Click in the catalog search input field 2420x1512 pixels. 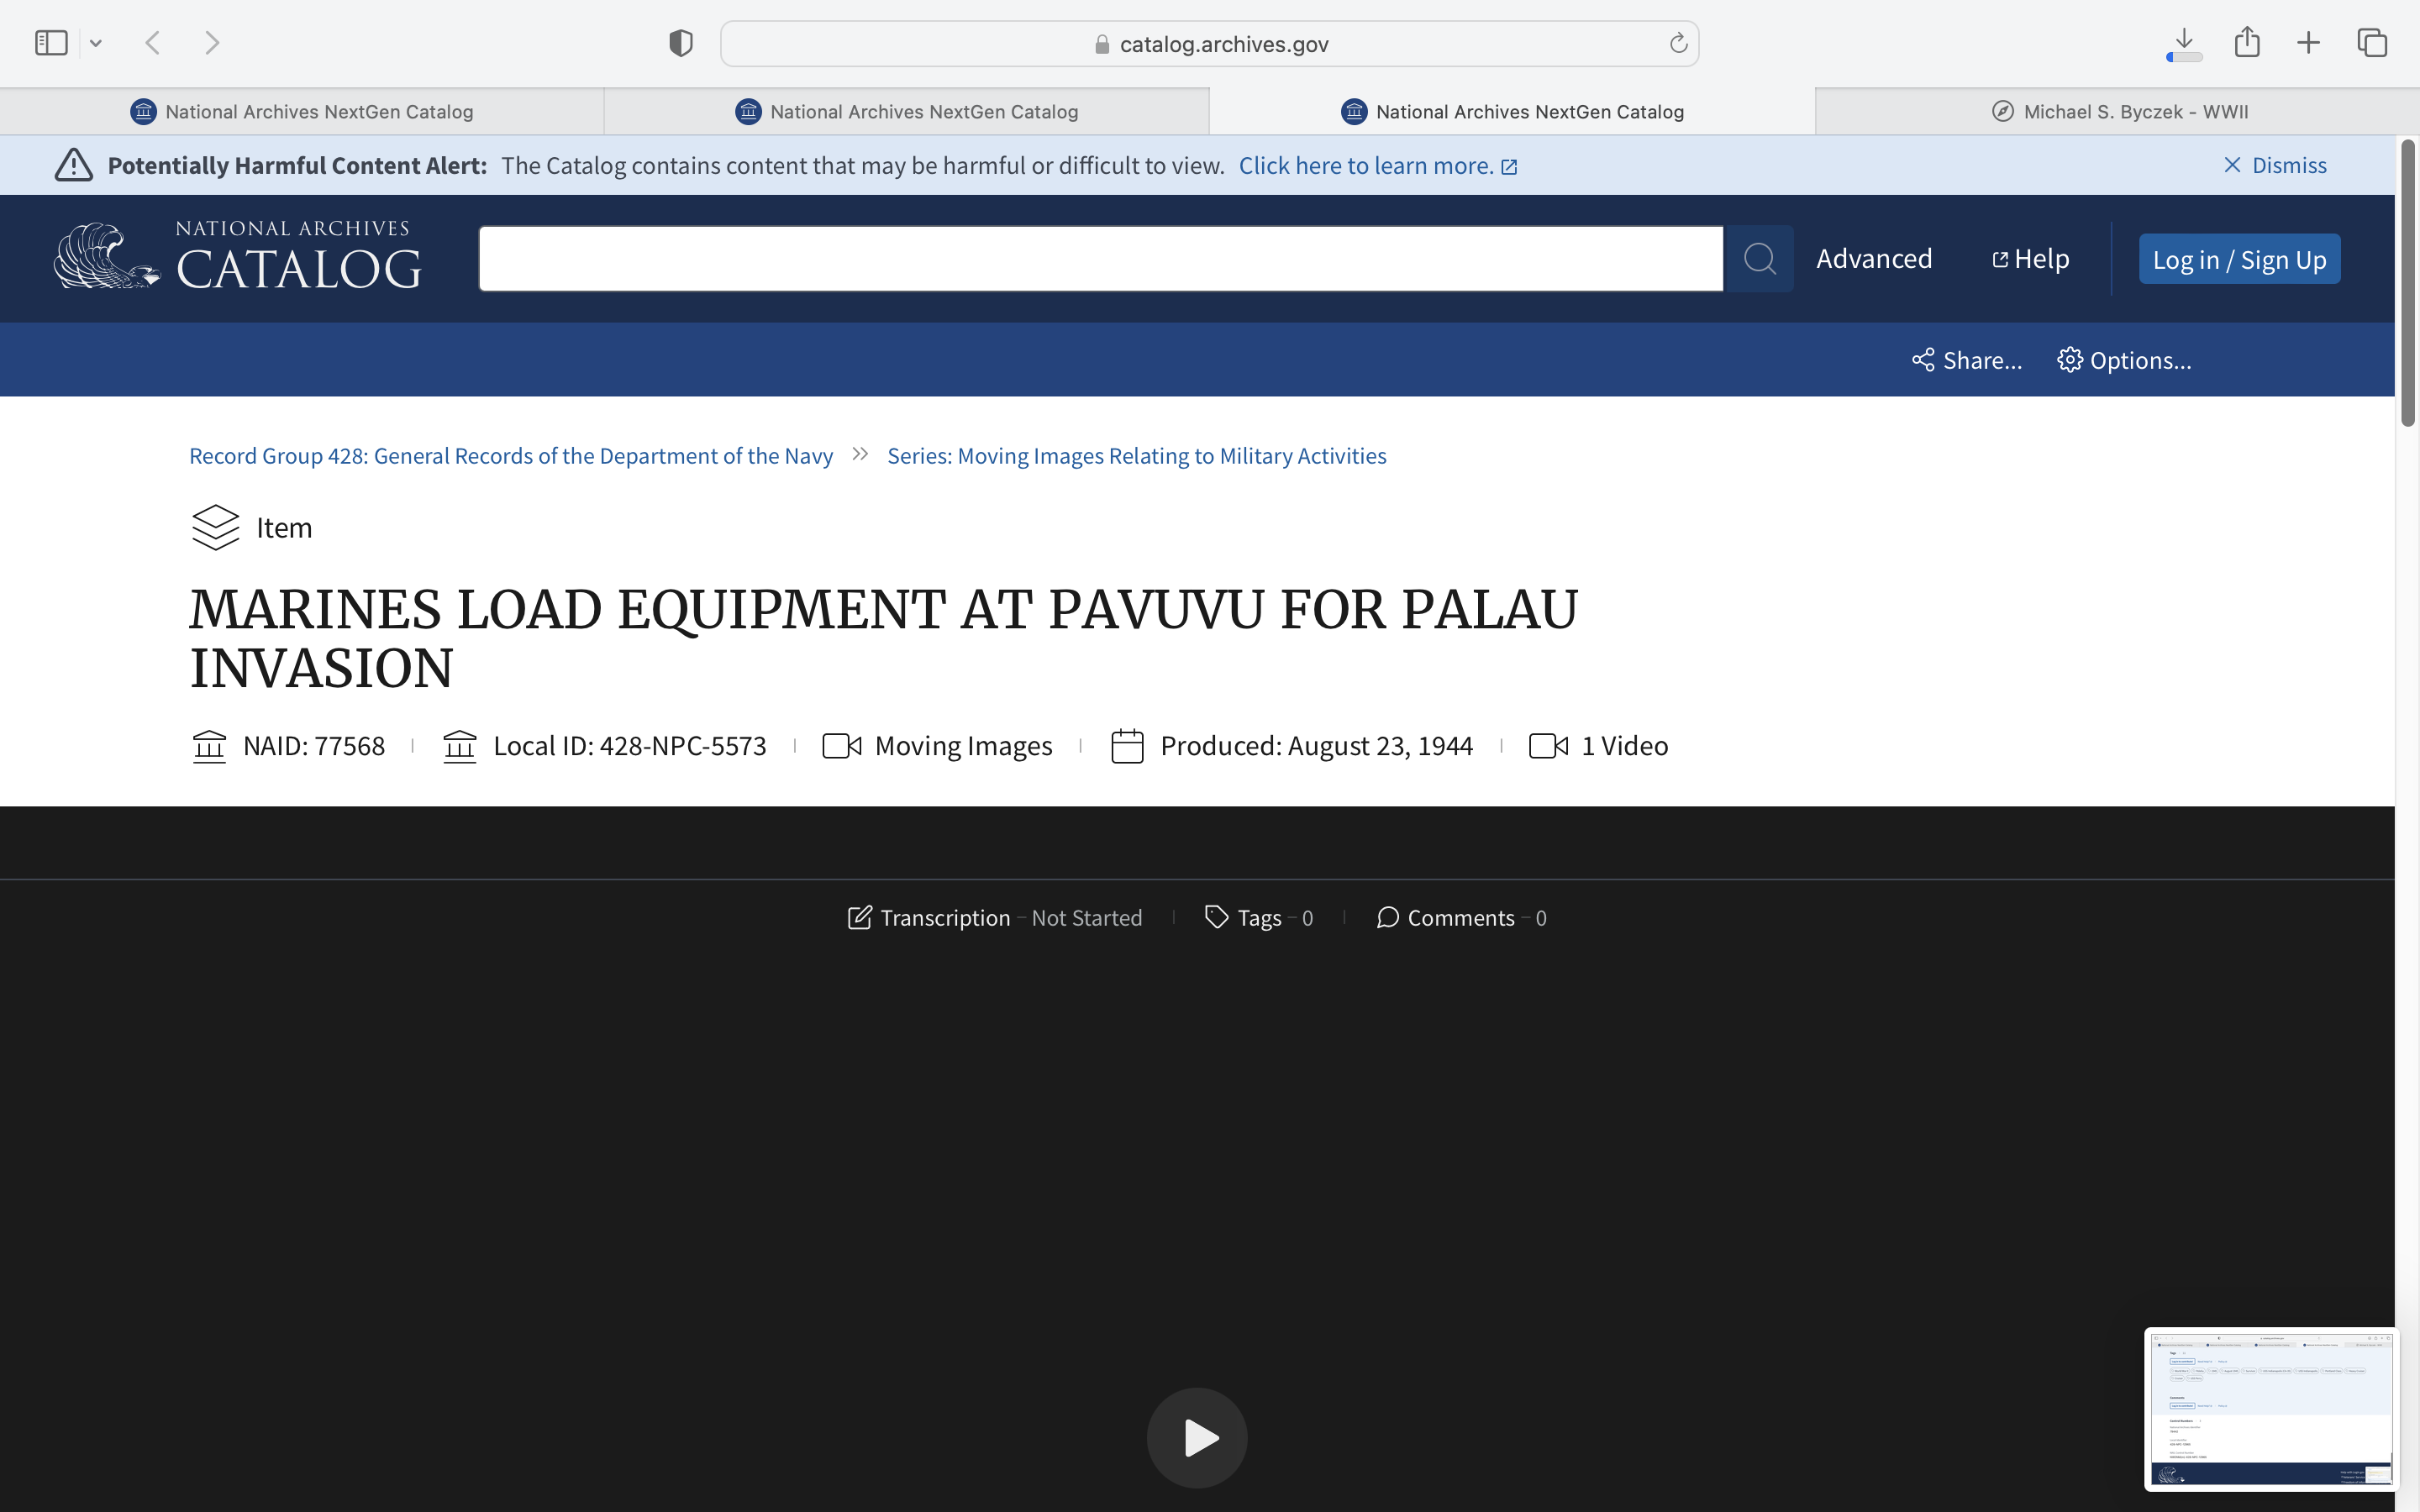coord(1100,259)
